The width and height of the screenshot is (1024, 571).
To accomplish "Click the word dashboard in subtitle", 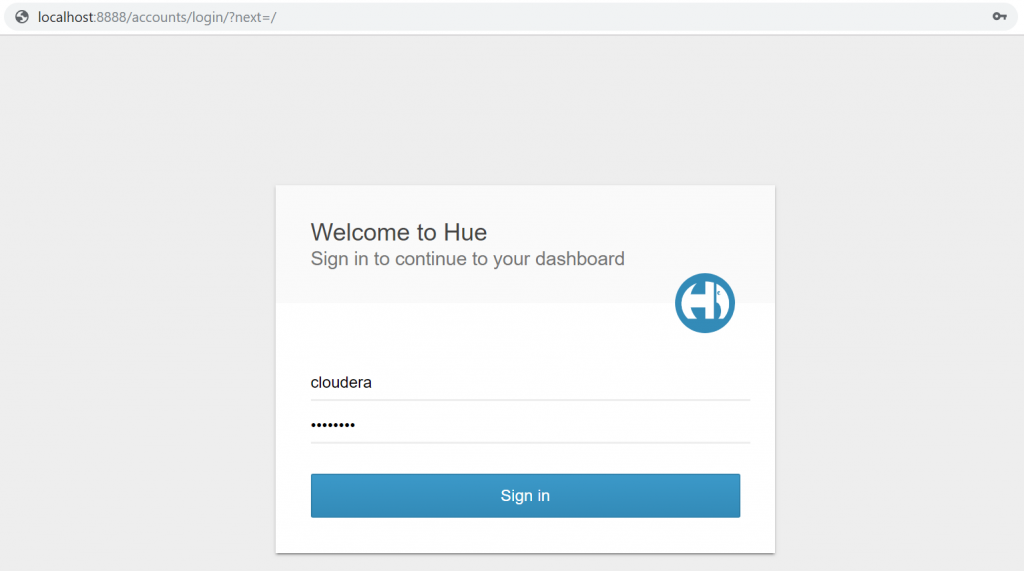I will [x=580, y=259].
